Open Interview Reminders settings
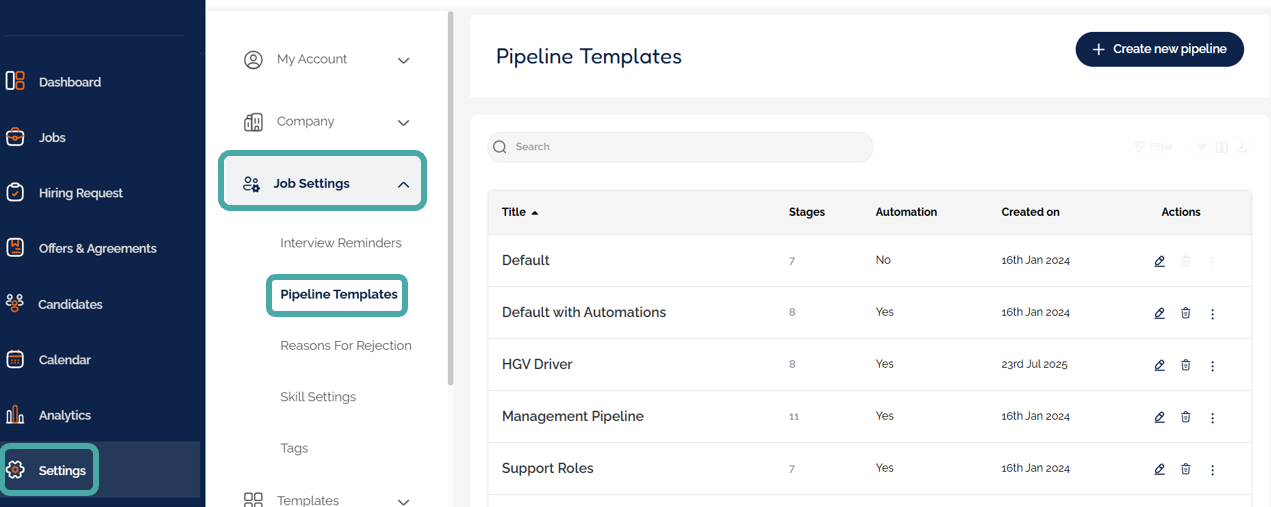 click(341, 243)
